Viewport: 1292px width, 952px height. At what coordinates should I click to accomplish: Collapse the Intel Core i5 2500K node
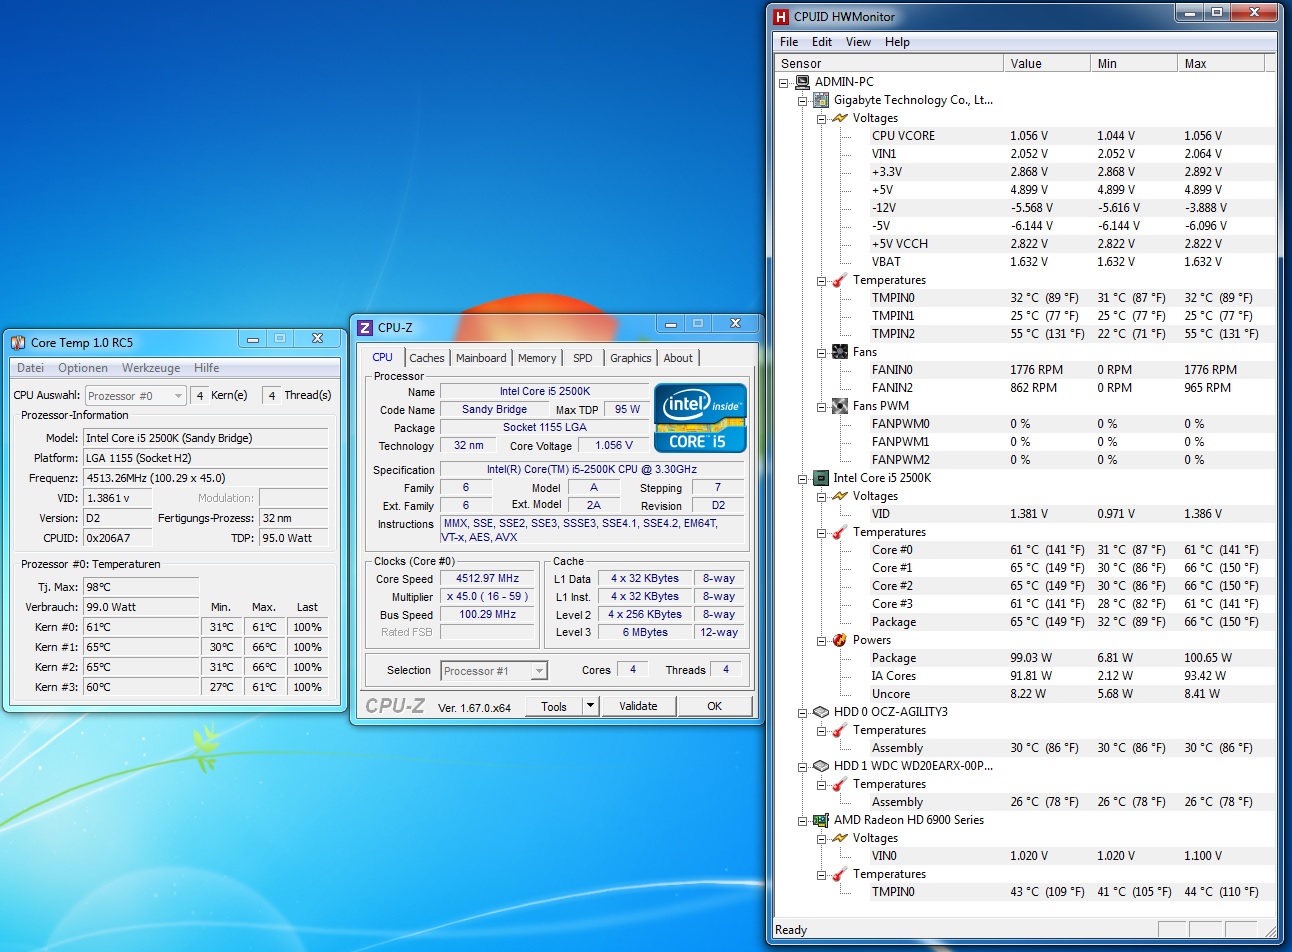click(802, 478)
